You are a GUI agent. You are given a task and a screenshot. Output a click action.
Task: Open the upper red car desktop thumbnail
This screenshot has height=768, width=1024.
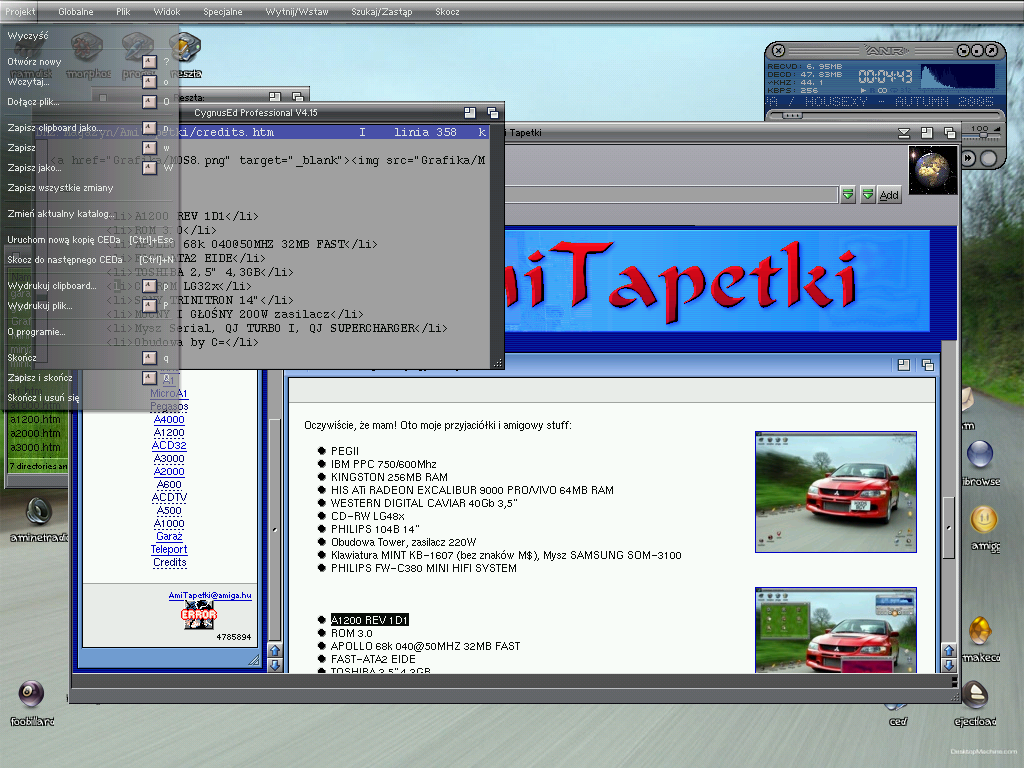pos(835,492)
